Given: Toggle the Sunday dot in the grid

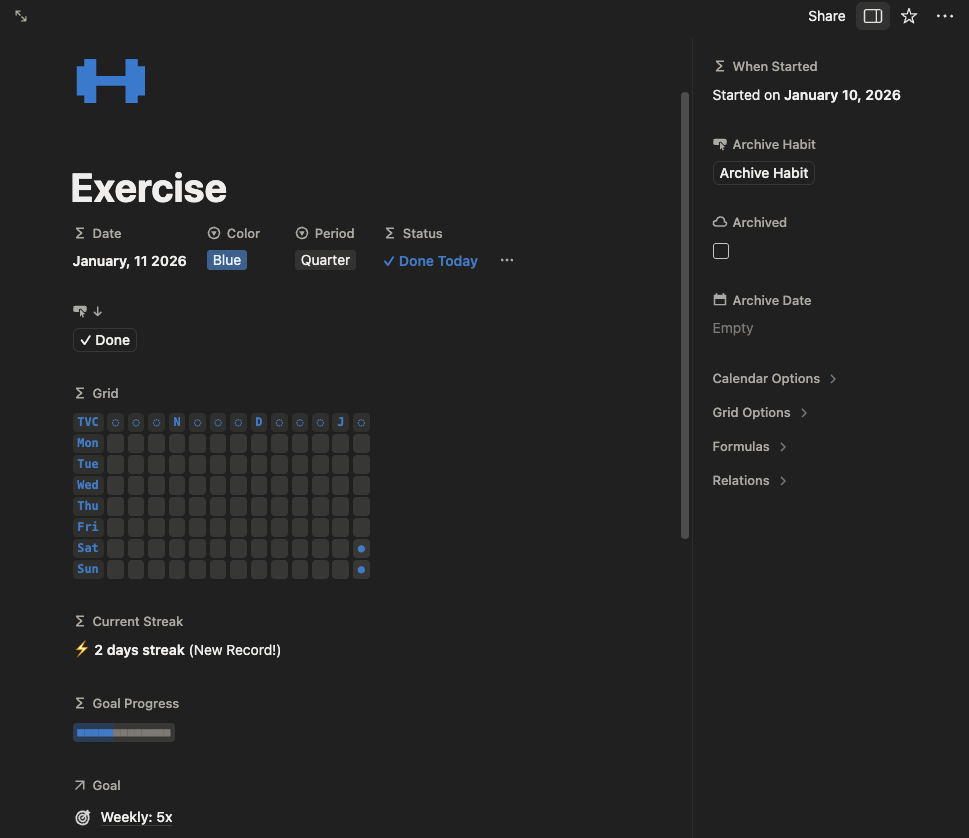Looking at the screenshot, I should [x=361, y=569].
